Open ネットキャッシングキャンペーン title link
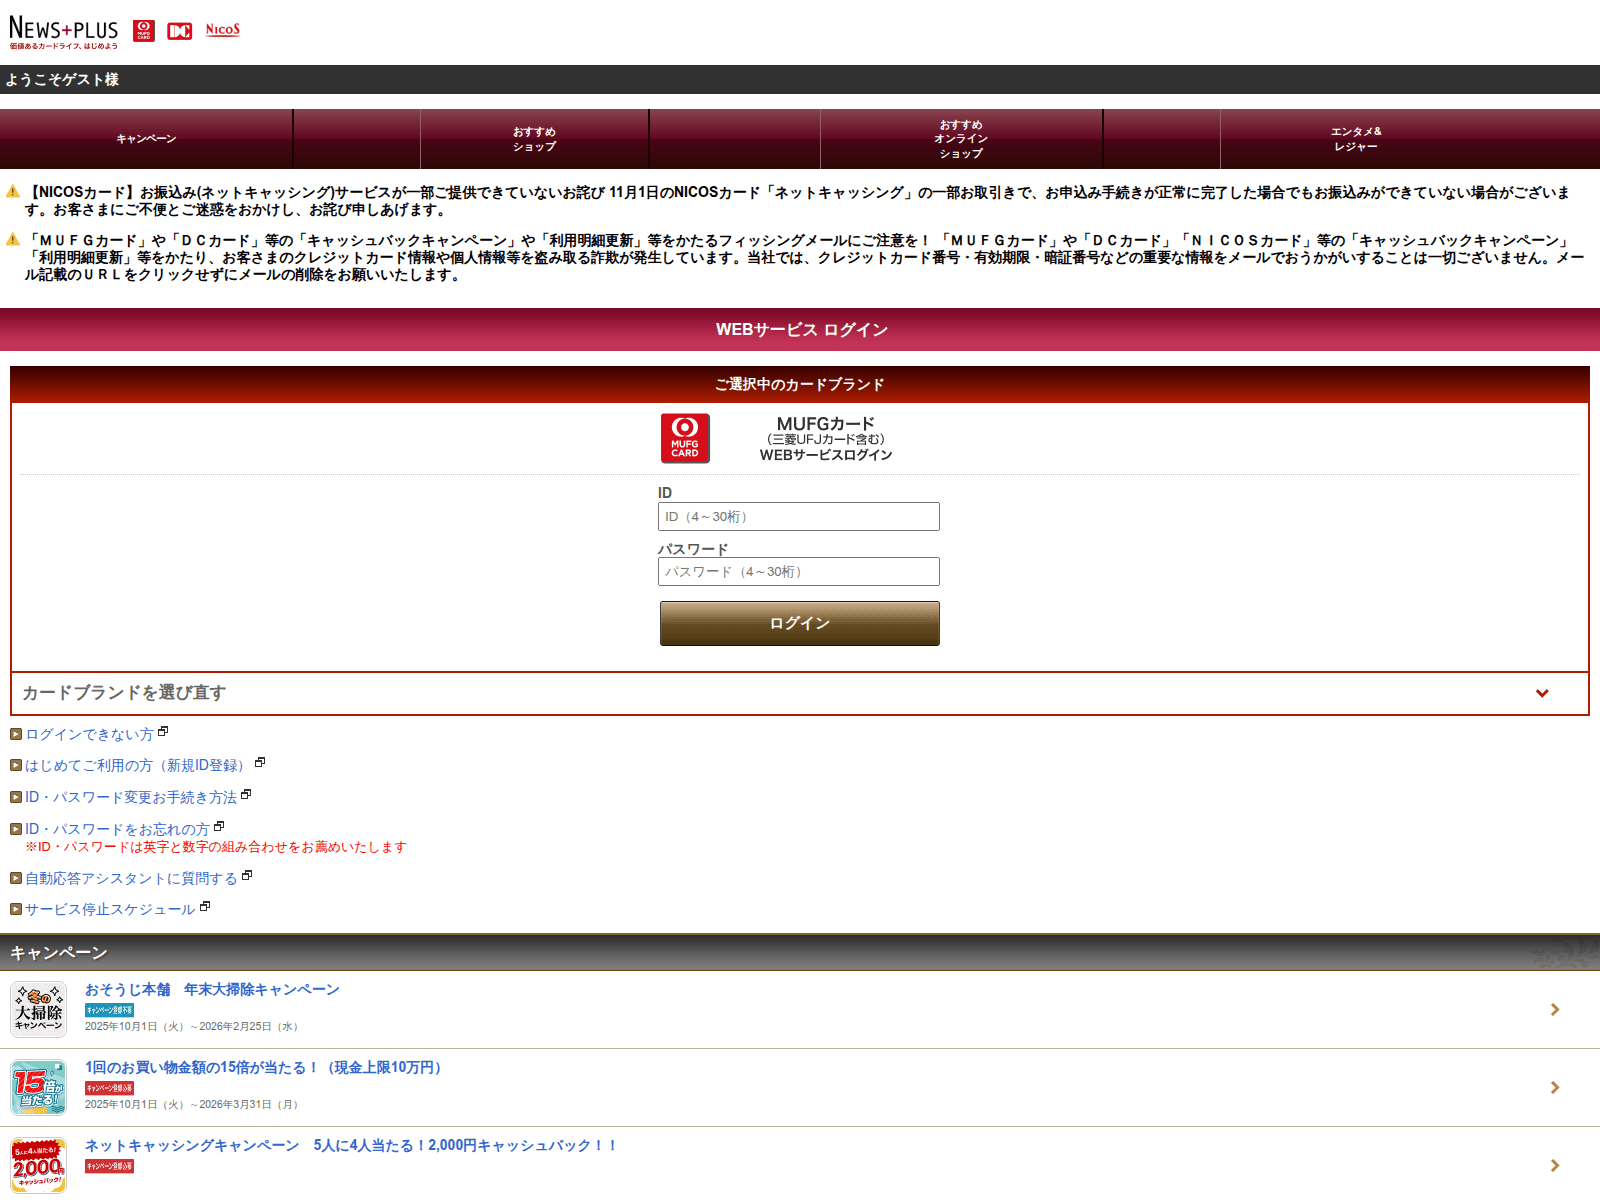Viewport: 1600px width, 1200px height. click(351, 1145)
